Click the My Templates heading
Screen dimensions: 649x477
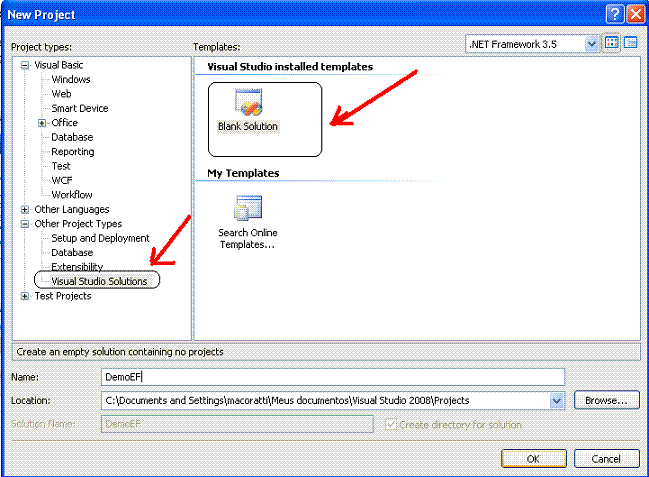click(x=243, y=173)
